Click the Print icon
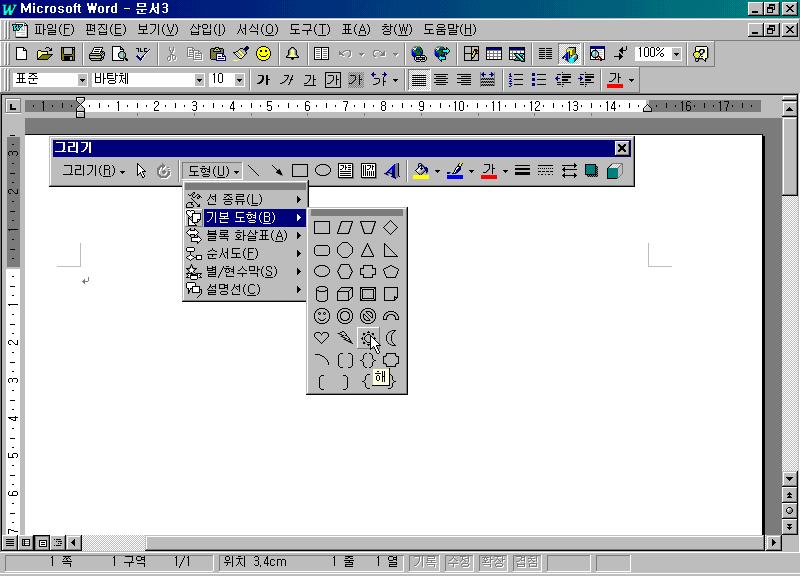The image size is (800, 576). [96, 54]
